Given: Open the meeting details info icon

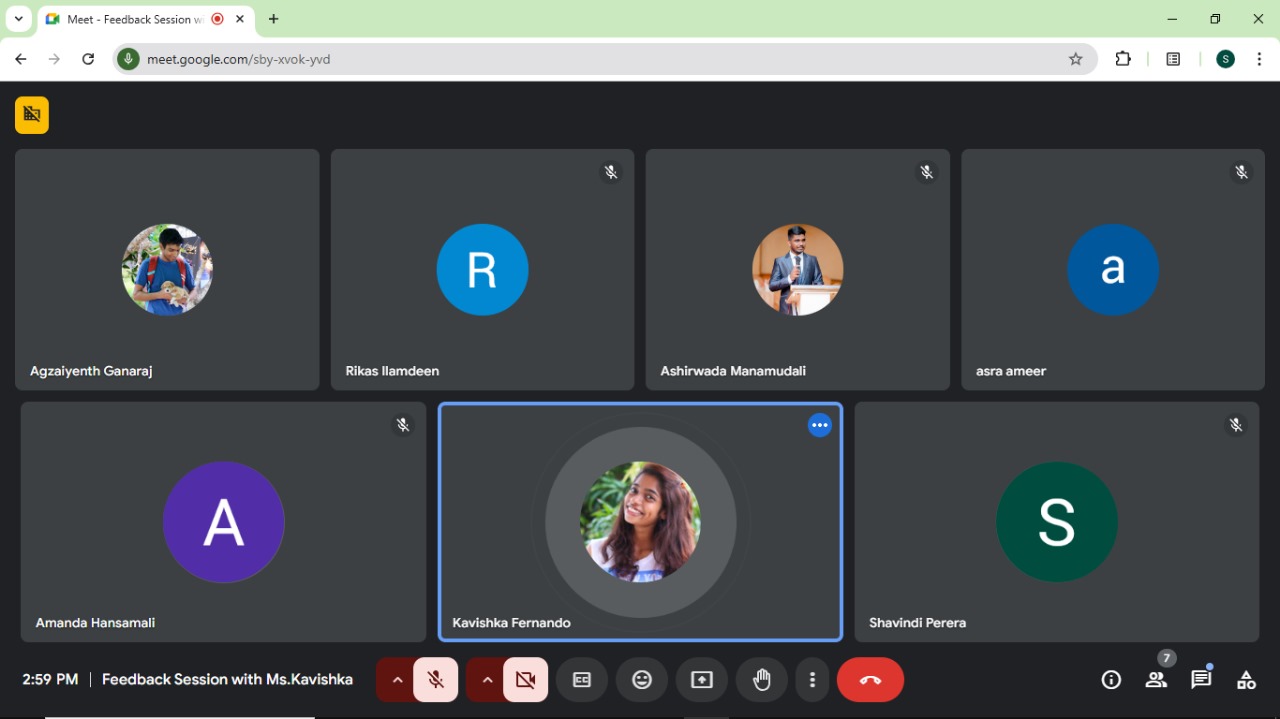Looking at the screenshot, I should point(1111,680).
